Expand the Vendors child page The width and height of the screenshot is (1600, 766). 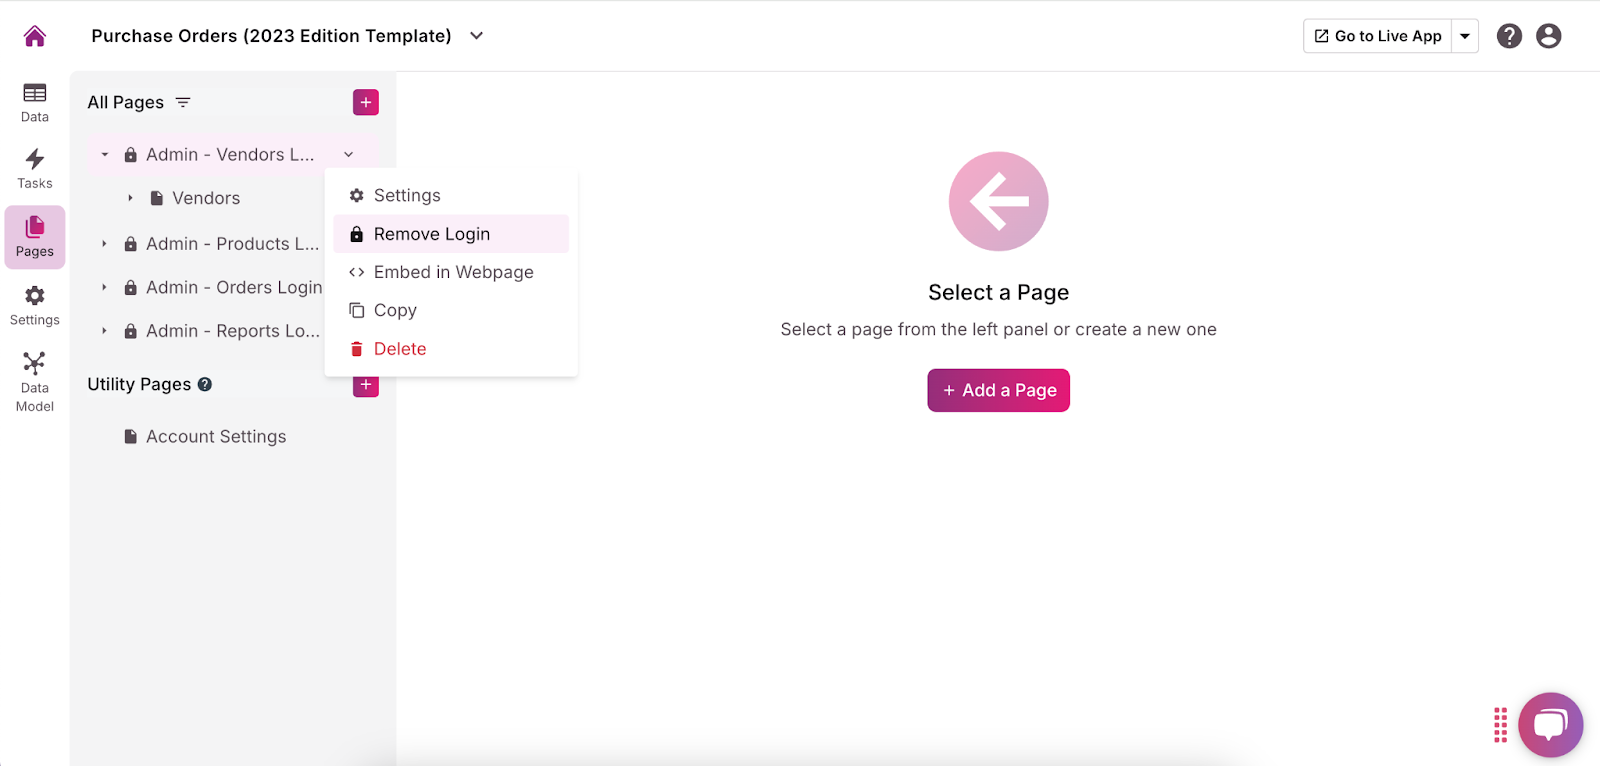coord(130,198)
